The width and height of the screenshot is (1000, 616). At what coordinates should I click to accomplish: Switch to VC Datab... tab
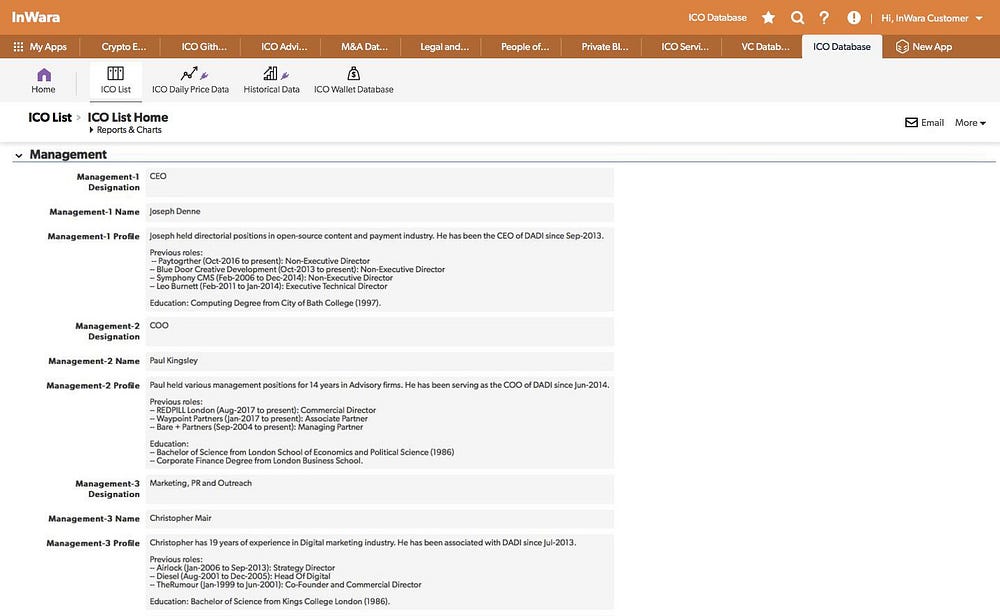[765, 47]
